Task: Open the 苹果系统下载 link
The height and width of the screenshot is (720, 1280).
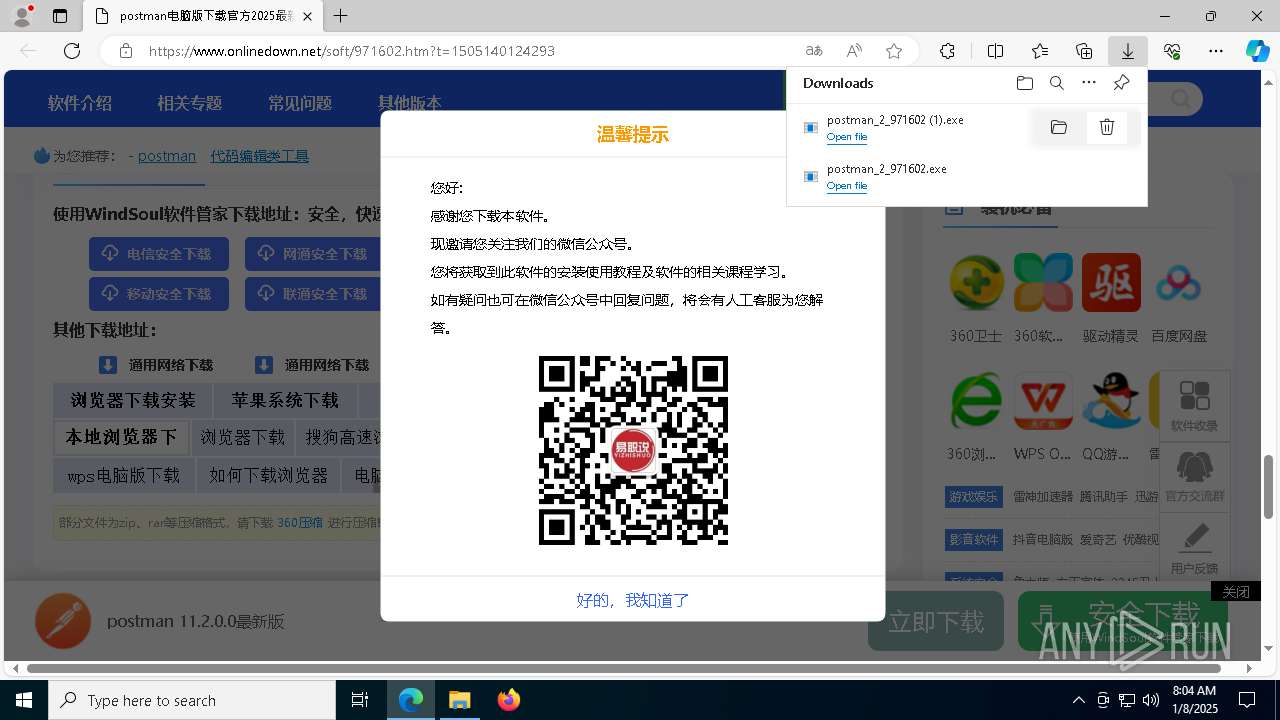Action: (x=285, y=400)
